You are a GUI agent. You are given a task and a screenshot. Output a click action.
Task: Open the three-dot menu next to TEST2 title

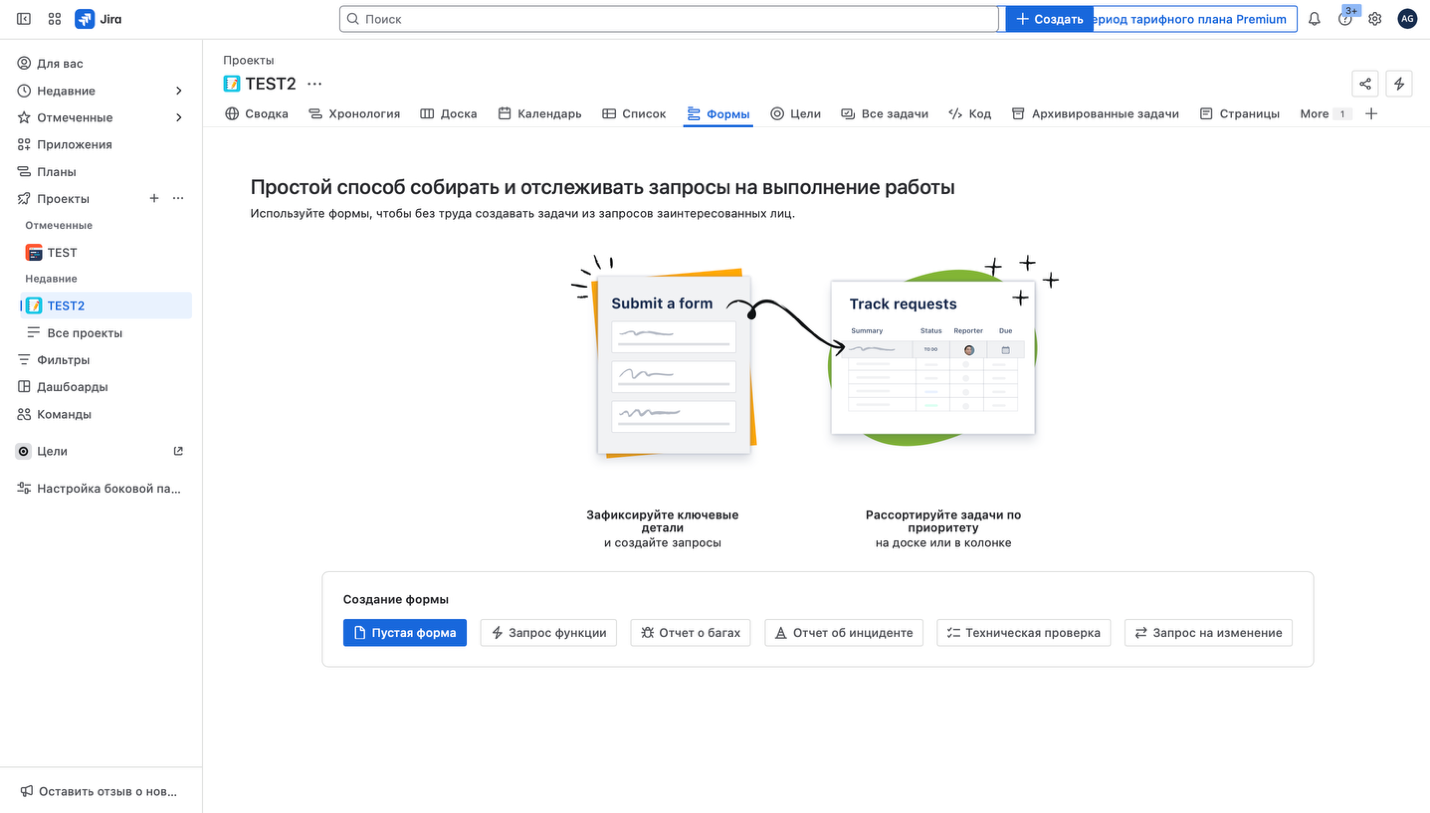tap(315, 84)
